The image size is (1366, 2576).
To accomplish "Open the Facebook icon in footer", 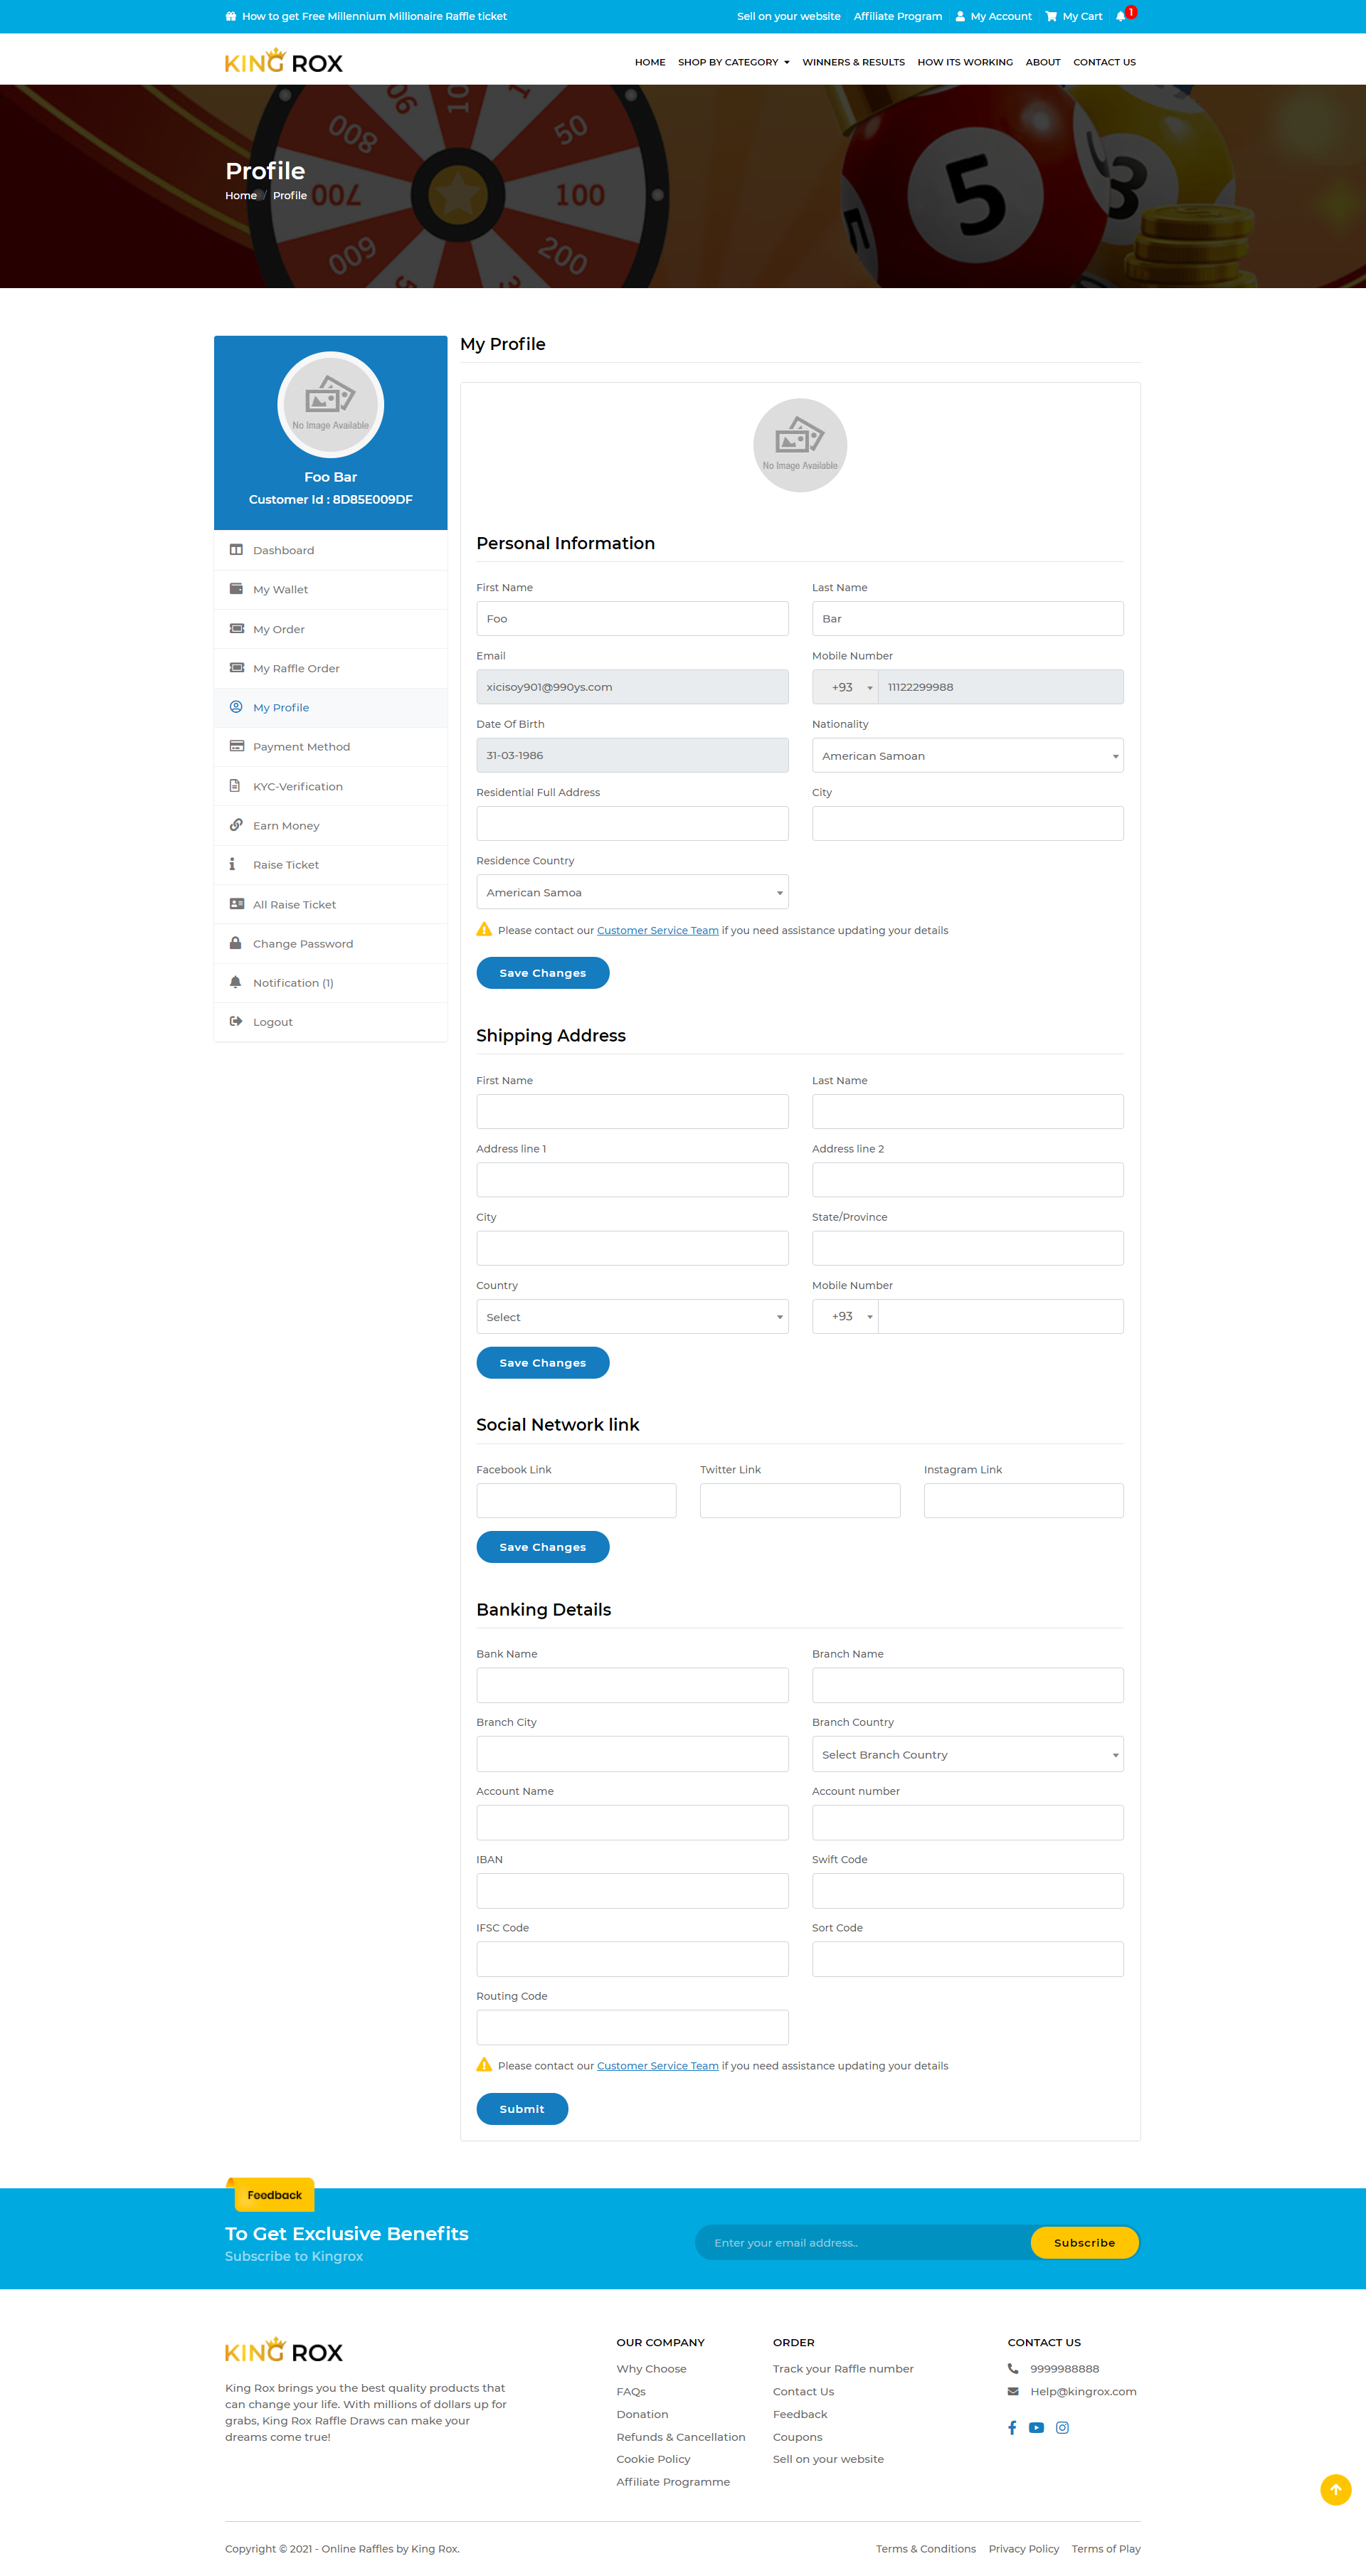I will tap(1012, 2428).
